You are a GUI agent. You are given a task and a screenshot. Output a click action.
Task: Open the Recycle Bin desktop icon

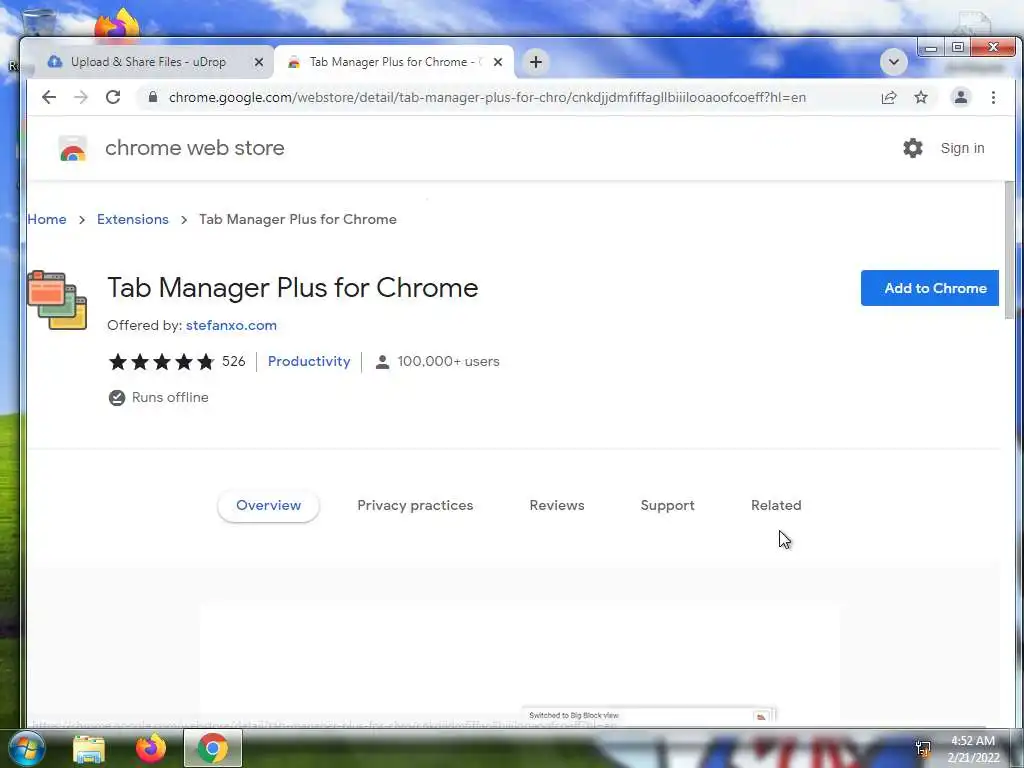point(37,24)
